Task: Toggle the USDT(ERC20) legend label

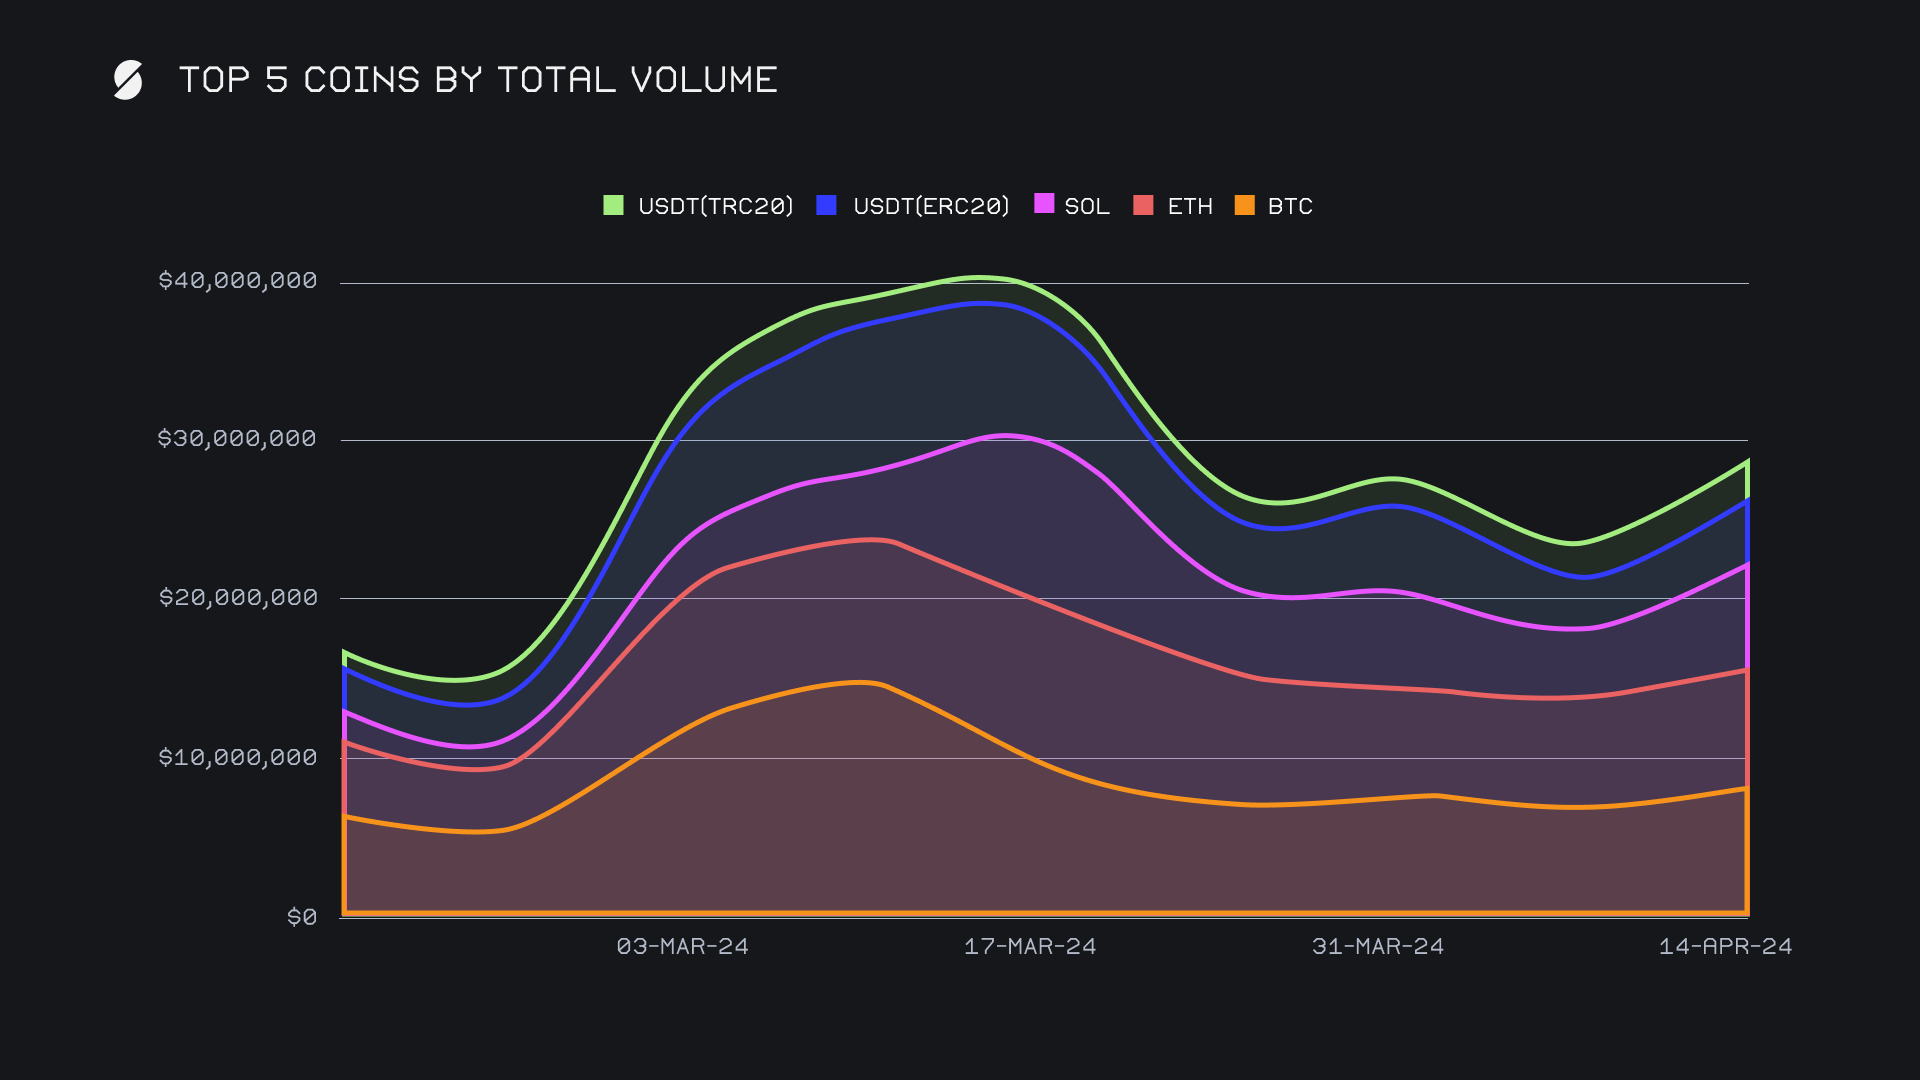Action: click(931, 206)
